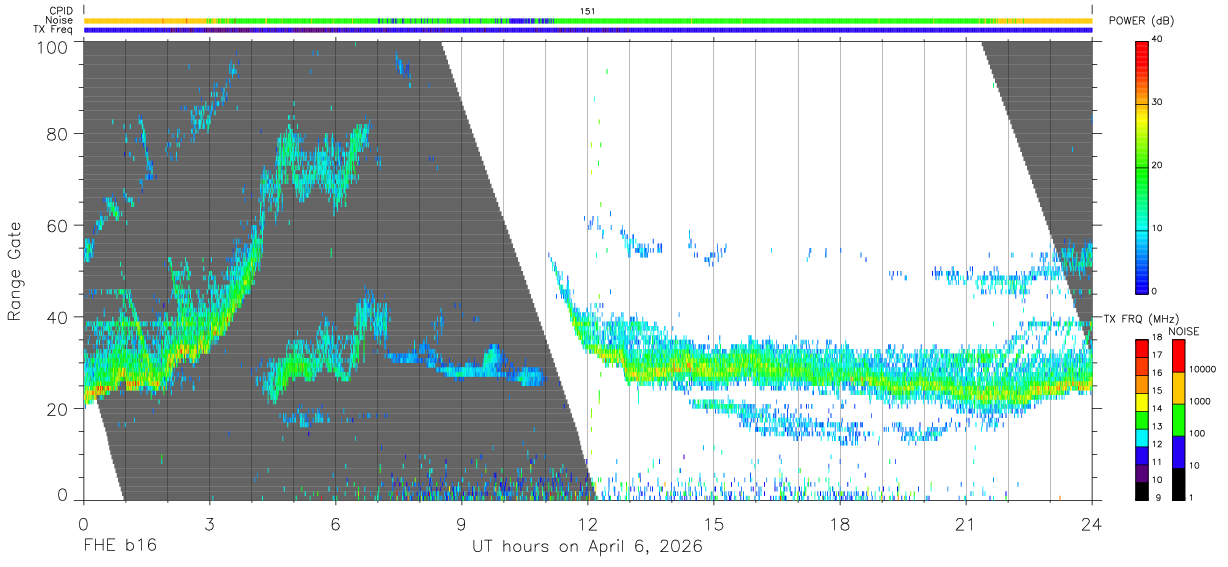Click UT hours axis tick 6
Viewport: 1228px width, 567px height.
(335, 524)
